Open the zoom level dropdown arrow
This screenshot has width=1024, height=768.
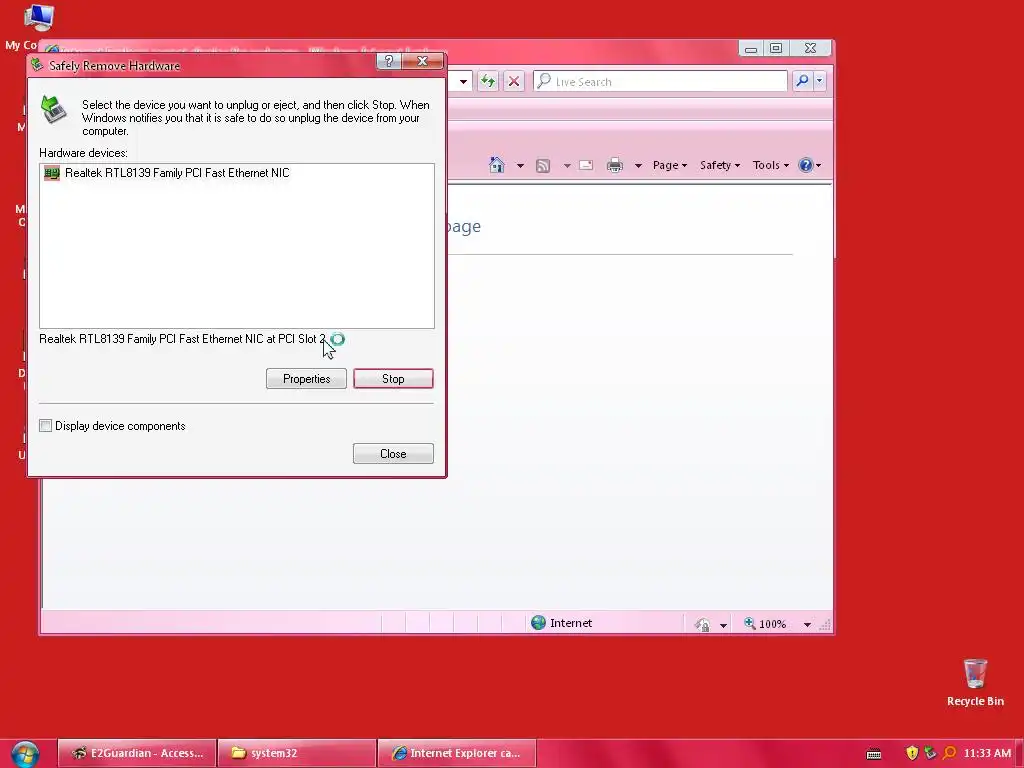(807, 625)
